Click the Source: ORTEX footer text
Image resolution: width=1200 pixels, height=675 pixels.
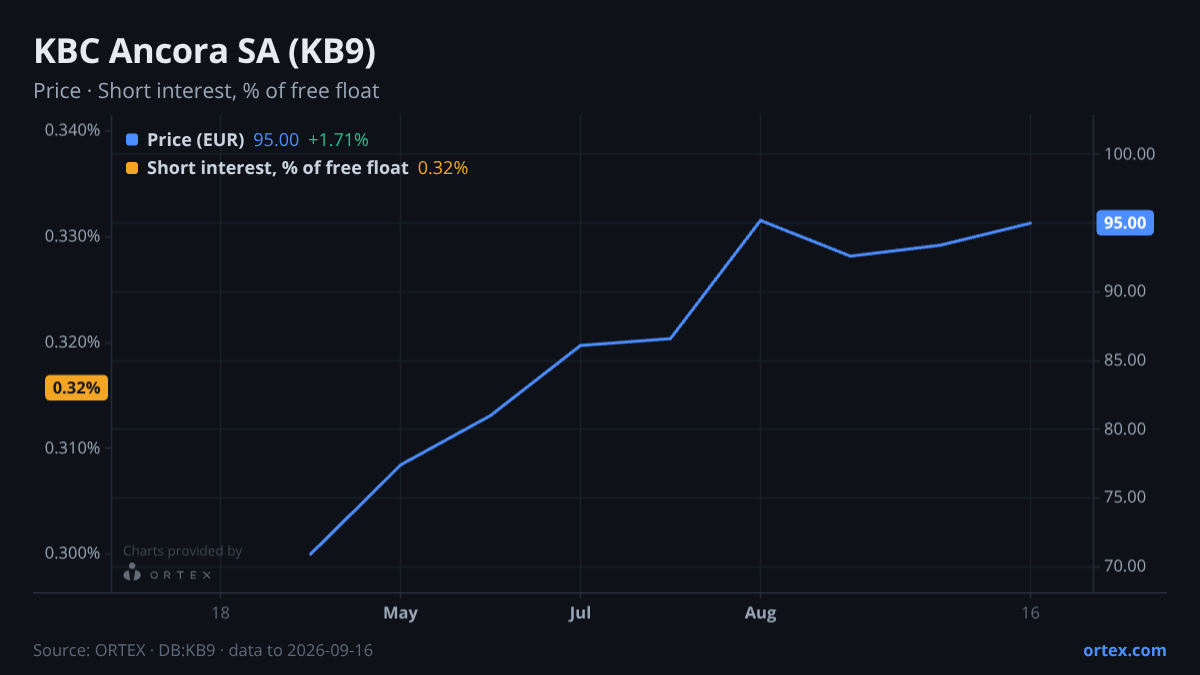coord(204,650)
